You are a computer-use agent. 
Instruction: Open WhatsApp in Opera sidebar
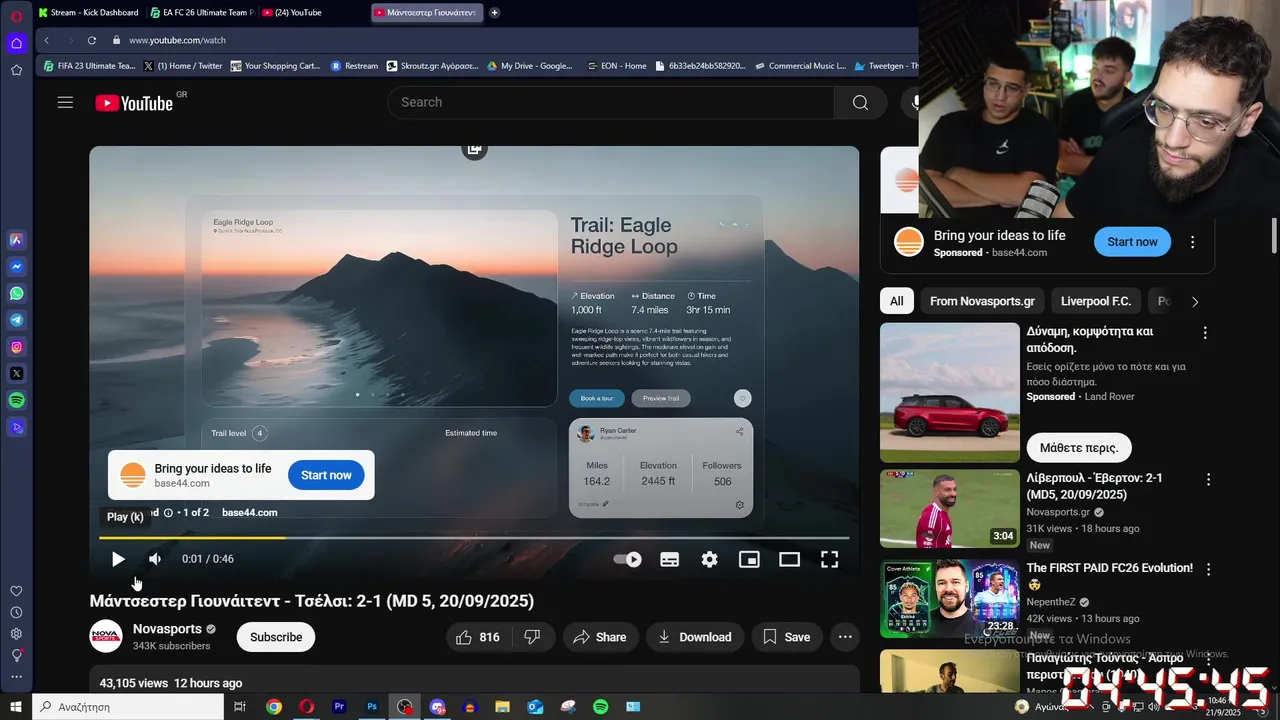coord(16,294)
